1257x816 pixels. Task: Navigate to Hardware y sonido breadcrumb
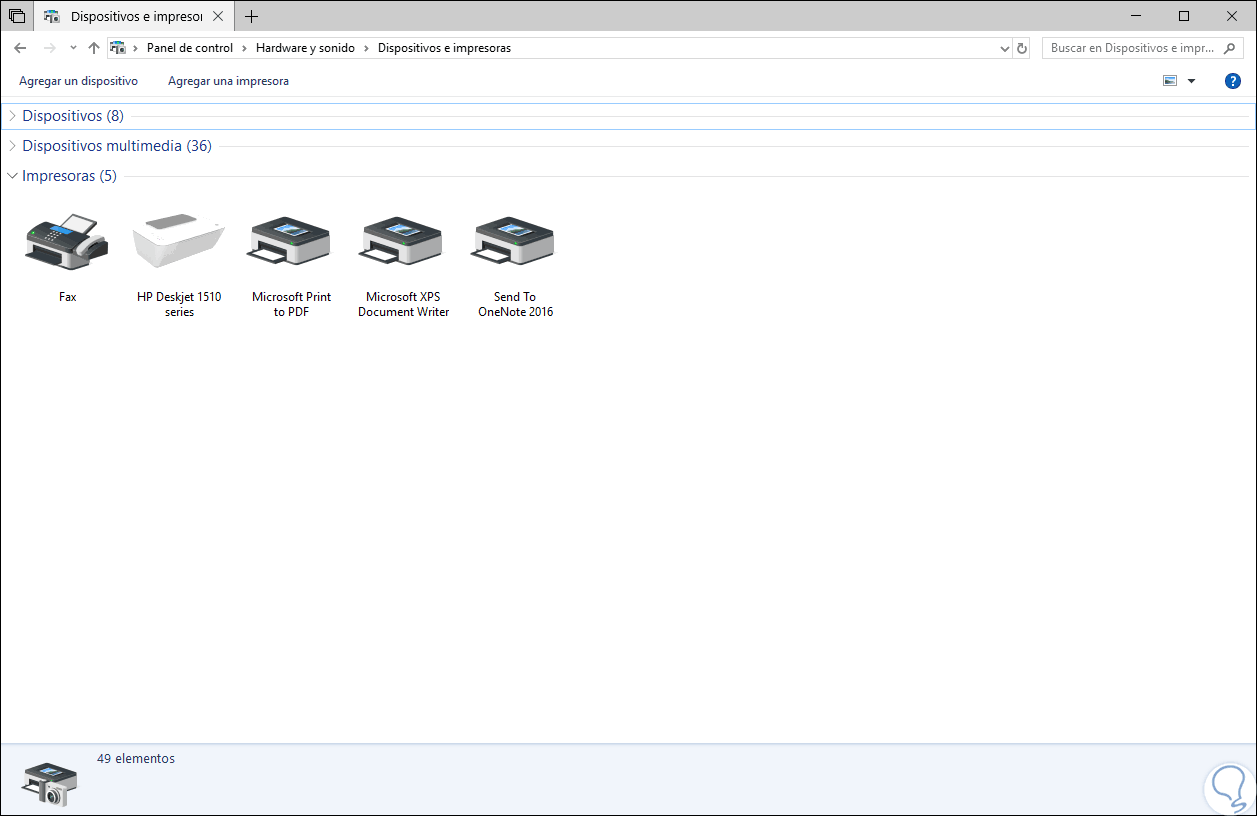(x=305, y=48)
